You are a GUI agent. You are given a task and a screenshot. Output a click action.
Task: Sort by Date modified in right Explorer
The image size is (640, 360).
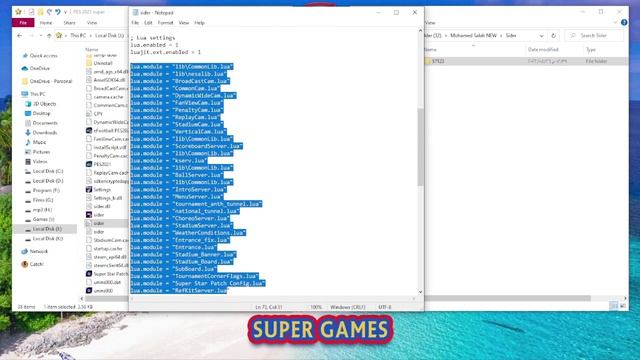coord(543,50)
